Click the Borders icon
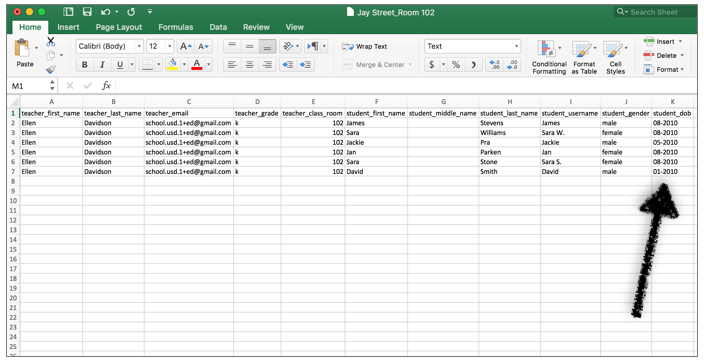Image resolution: width=704 pixels, height=364 pixels. [x=147, y=65]
